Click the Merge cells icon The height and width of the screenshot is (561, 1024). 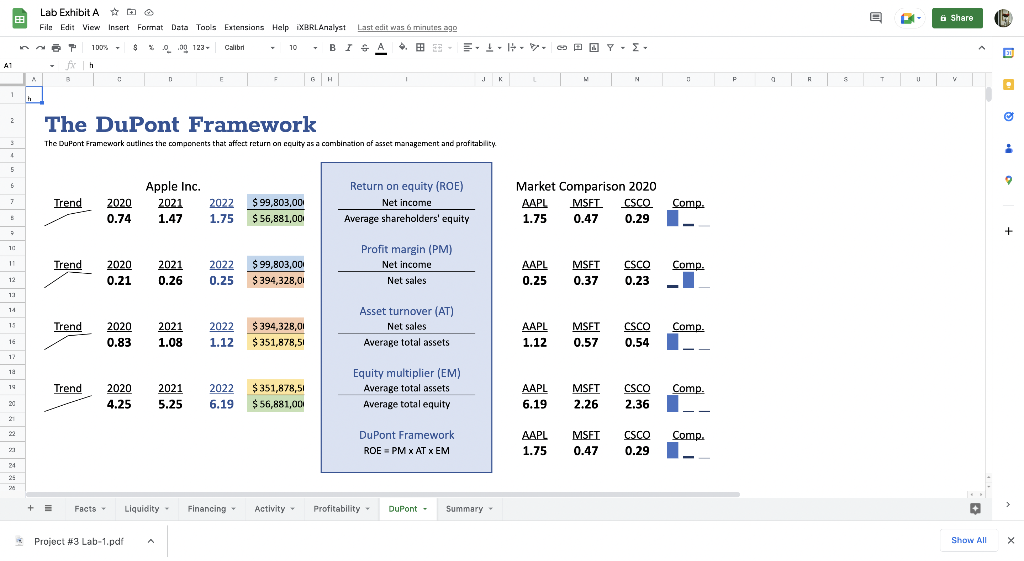click(x=438, y=48)
